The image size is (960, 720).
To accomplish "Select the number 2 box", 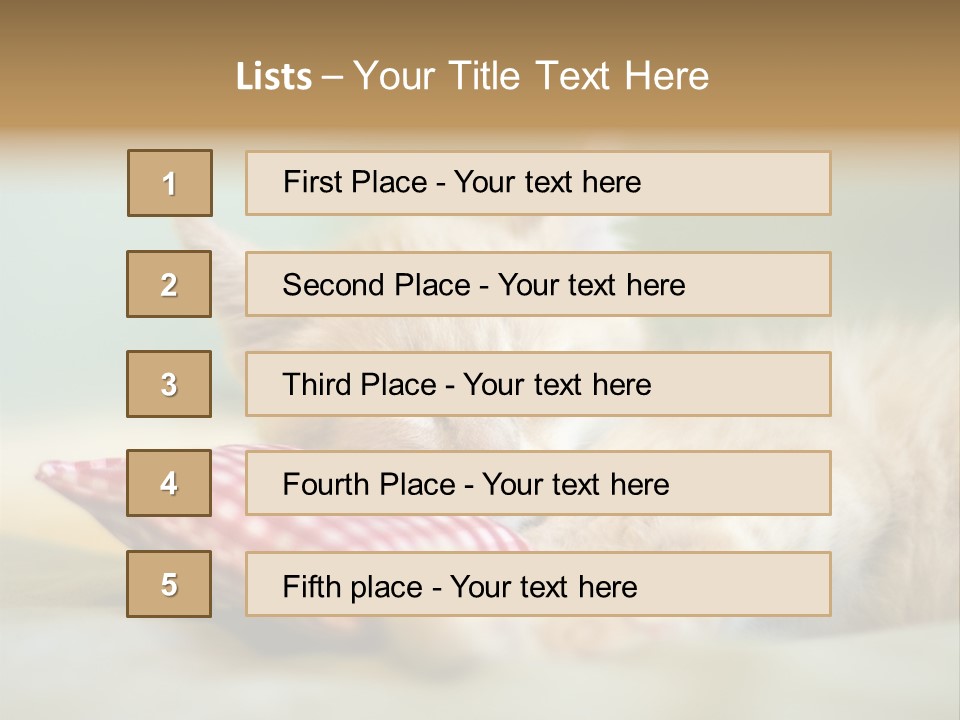I will (169, 284).
